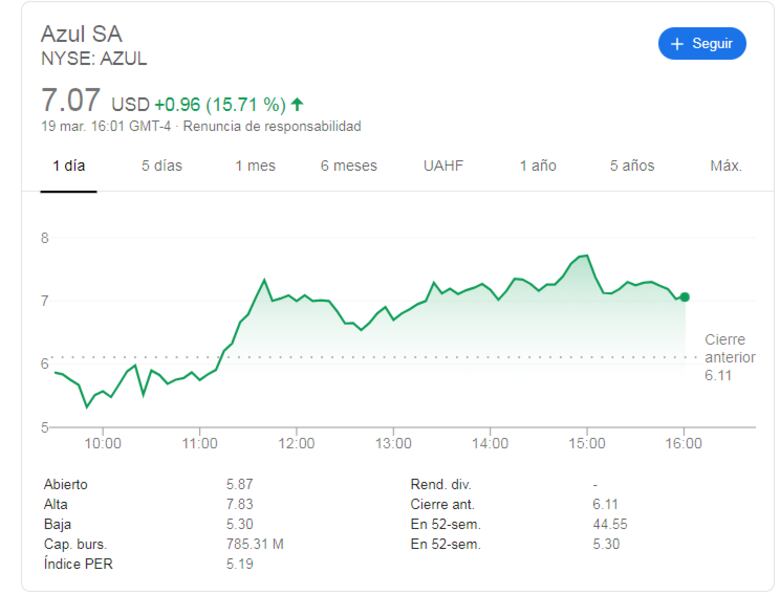Click the Baja value 5.30

(x=240, y=524)
